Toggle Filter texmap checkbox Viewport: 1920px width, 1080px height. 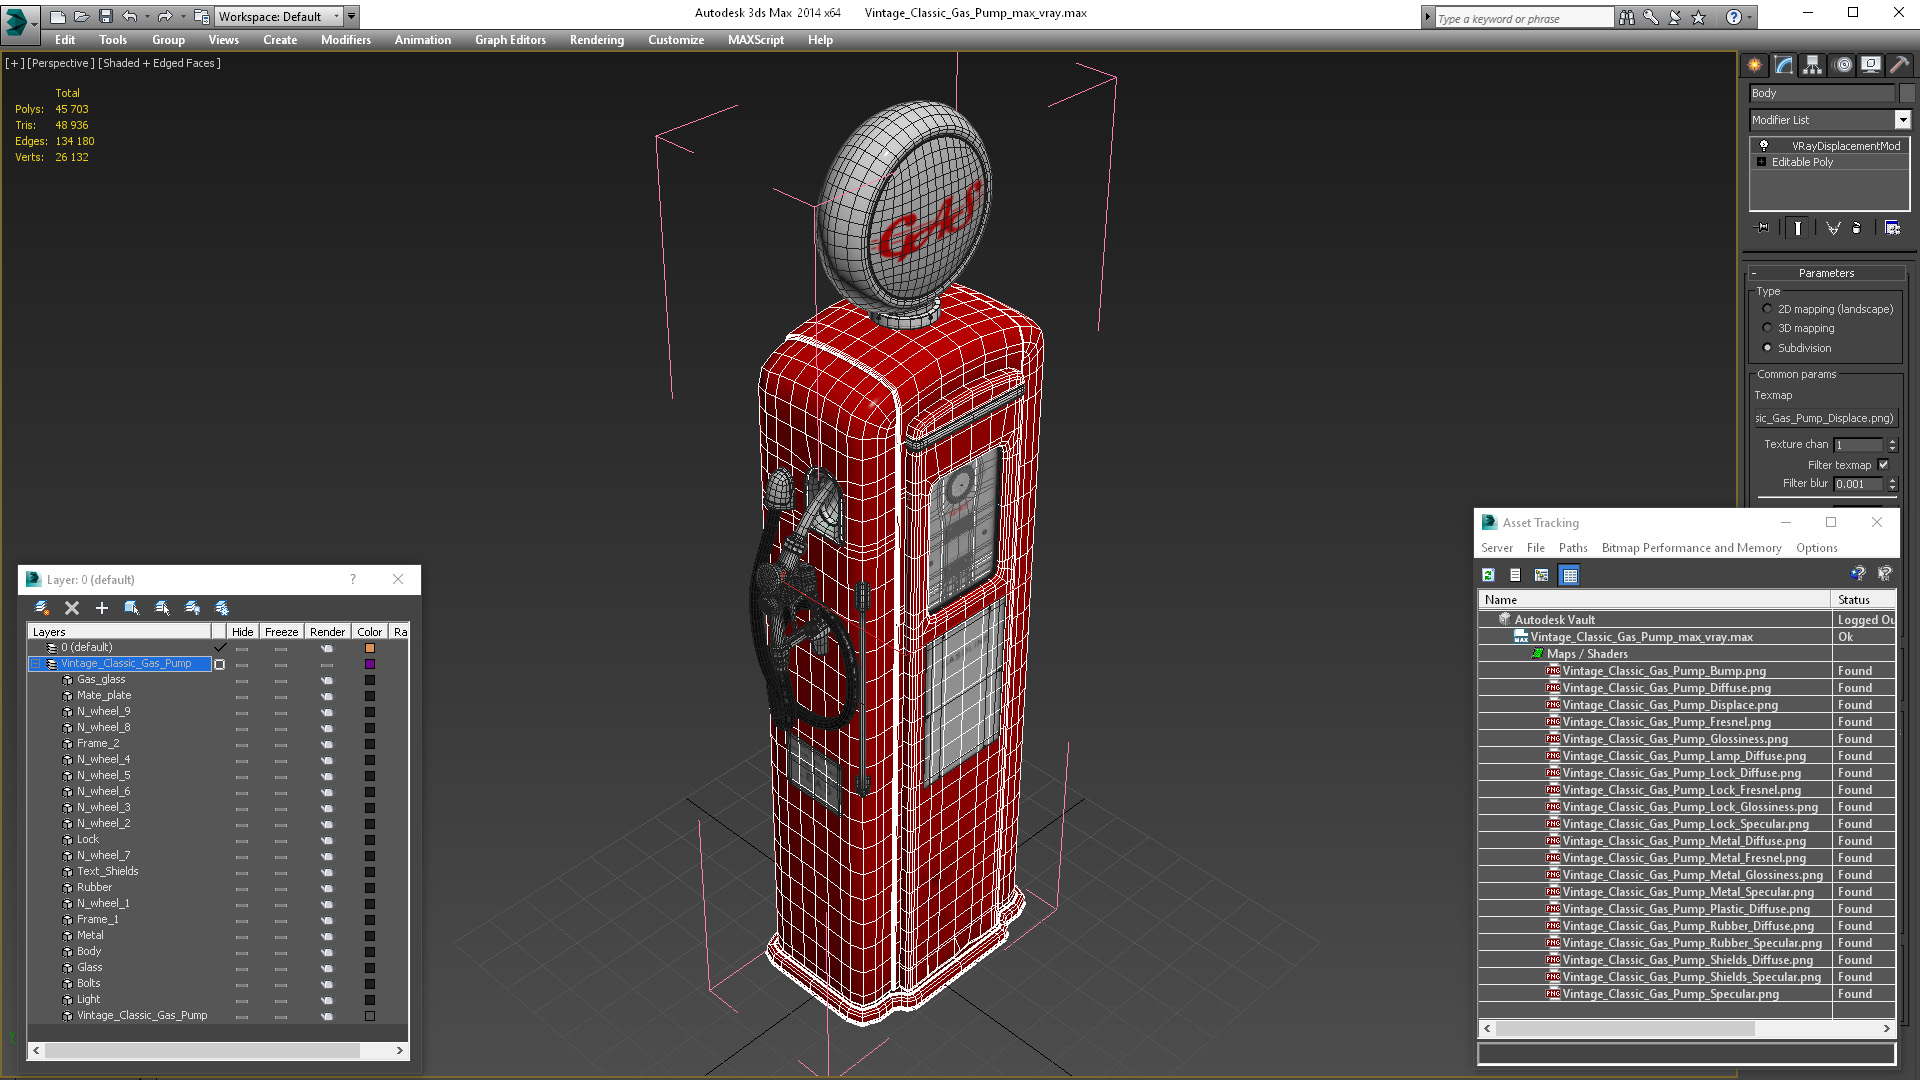[1883, 465]
